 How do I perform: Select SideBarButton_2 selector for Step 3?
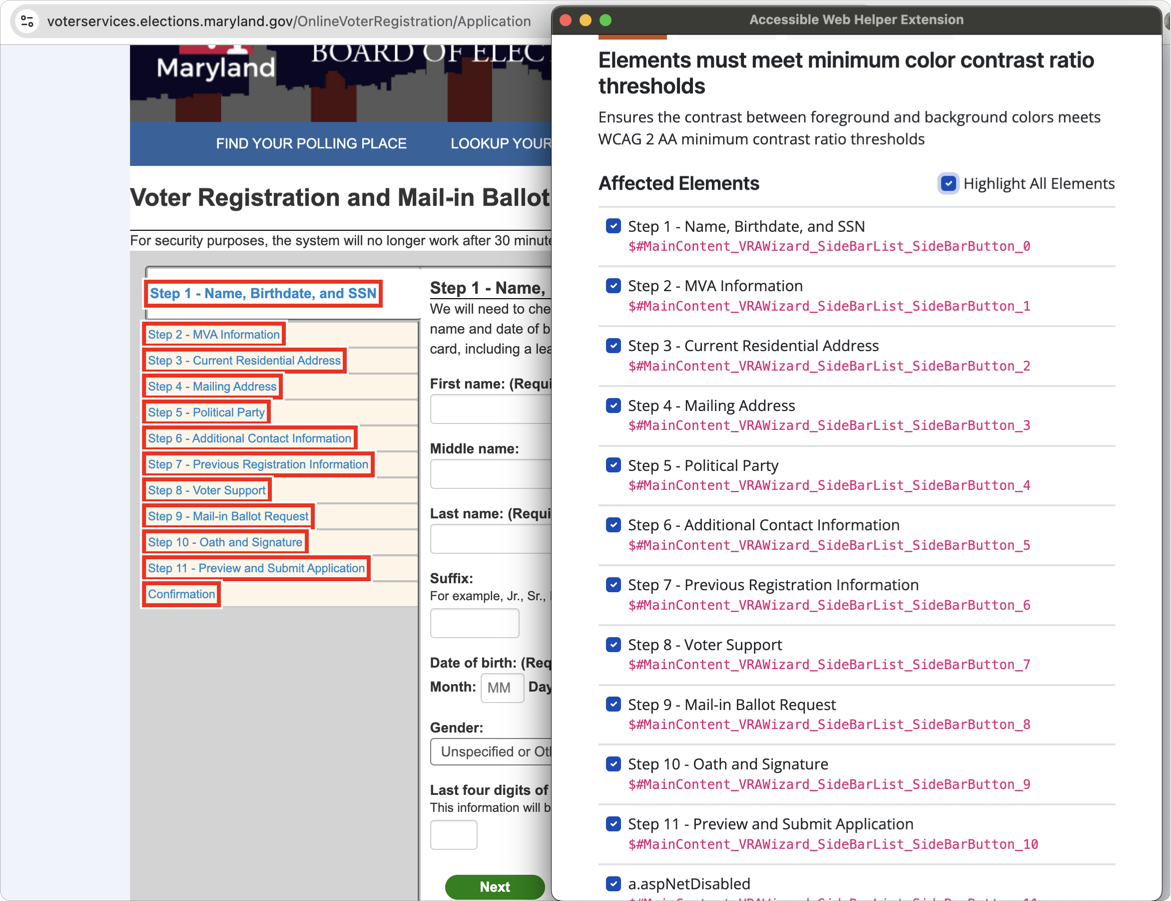[829, 365]
